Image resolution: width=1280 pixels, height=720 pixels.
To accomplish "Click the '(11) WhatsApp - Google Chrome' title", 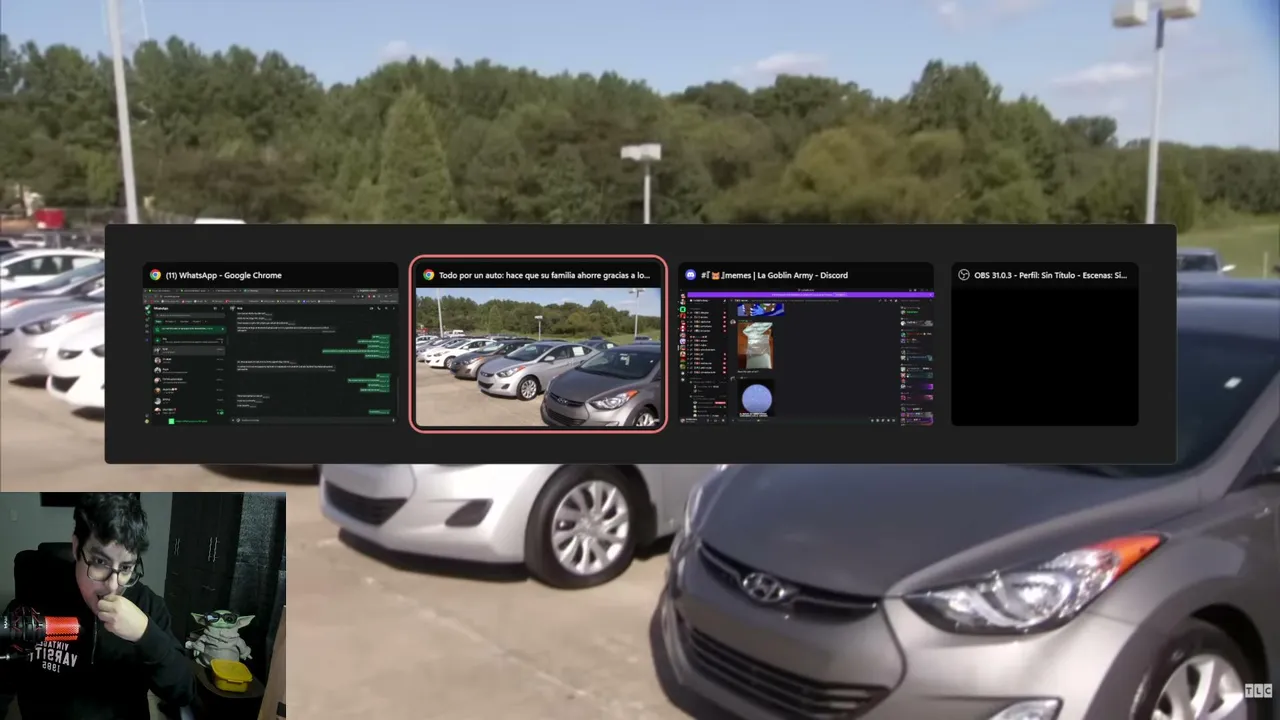I will click(224, 275).
